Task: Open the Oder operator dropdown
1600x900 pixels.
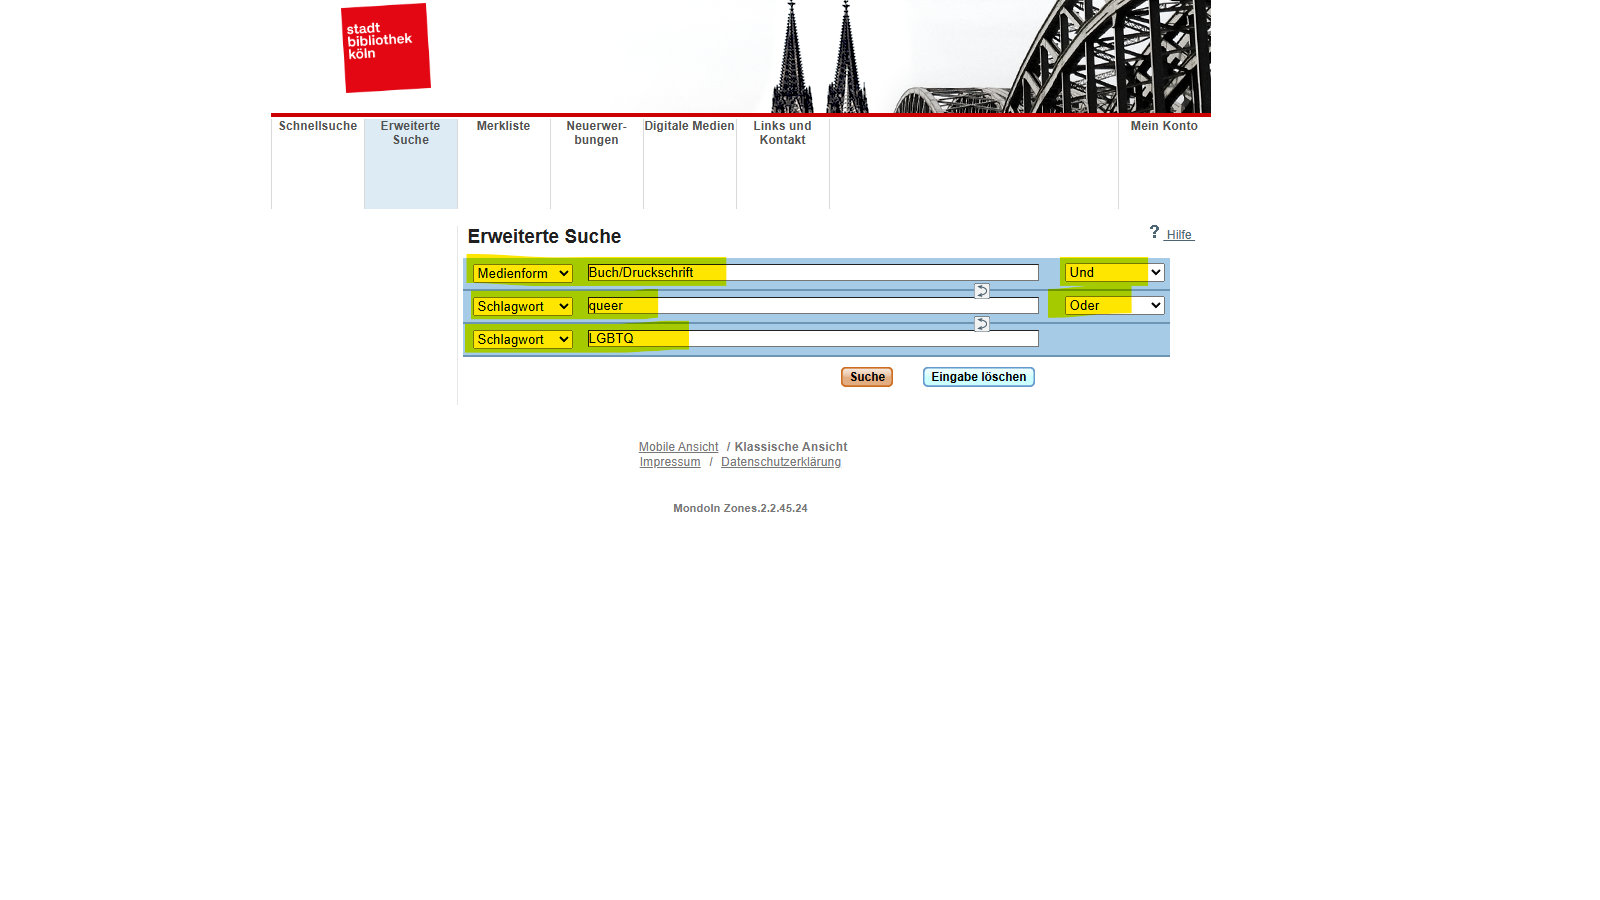Action: (1114, 305)
